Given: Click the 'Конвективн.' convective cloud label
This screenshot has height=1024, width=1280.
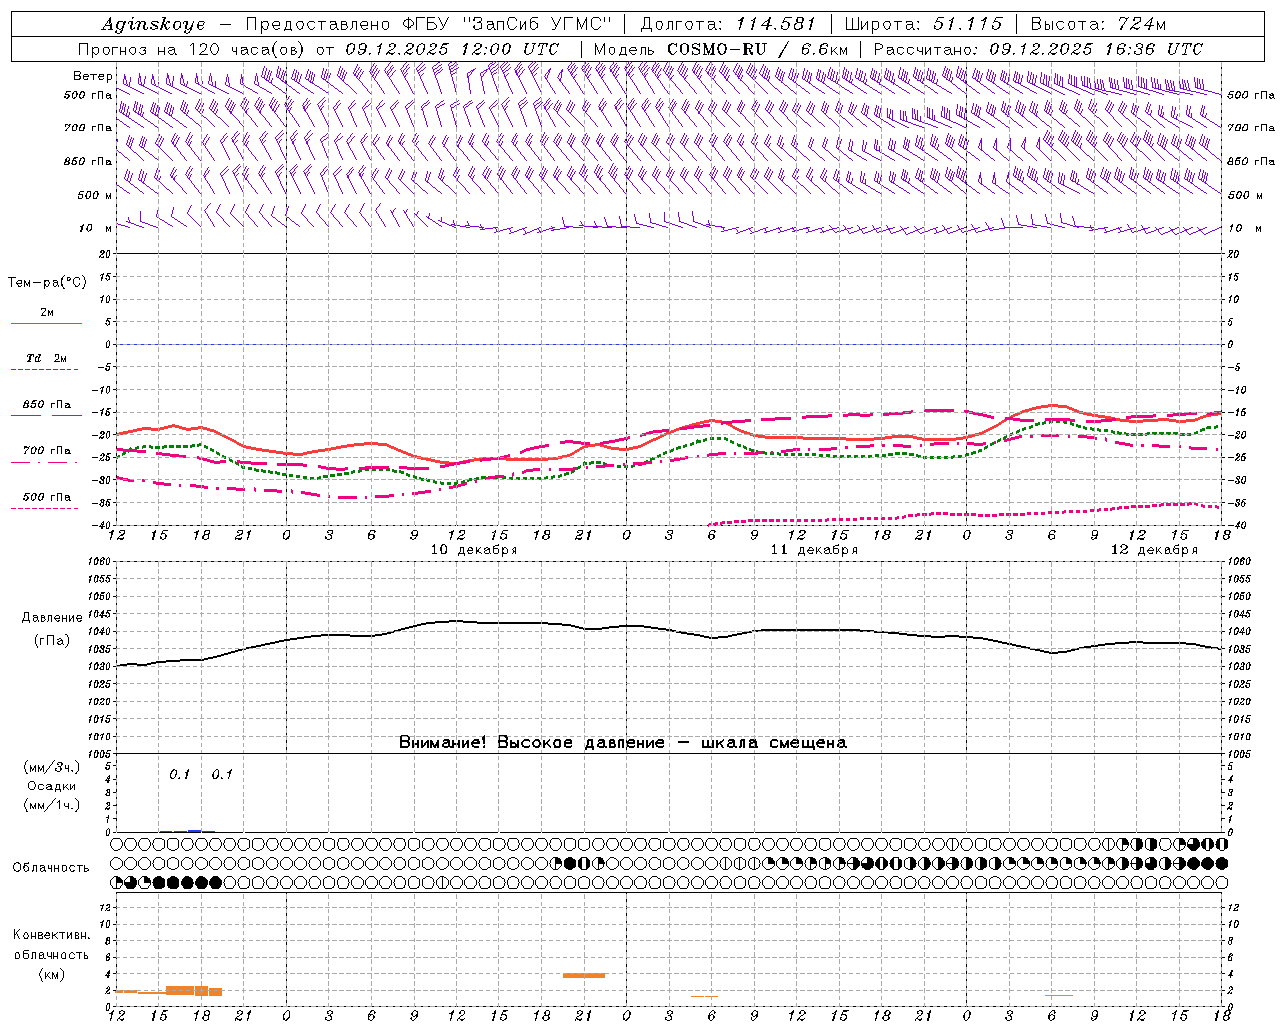Looking at the screenshot, I should 52,935.
